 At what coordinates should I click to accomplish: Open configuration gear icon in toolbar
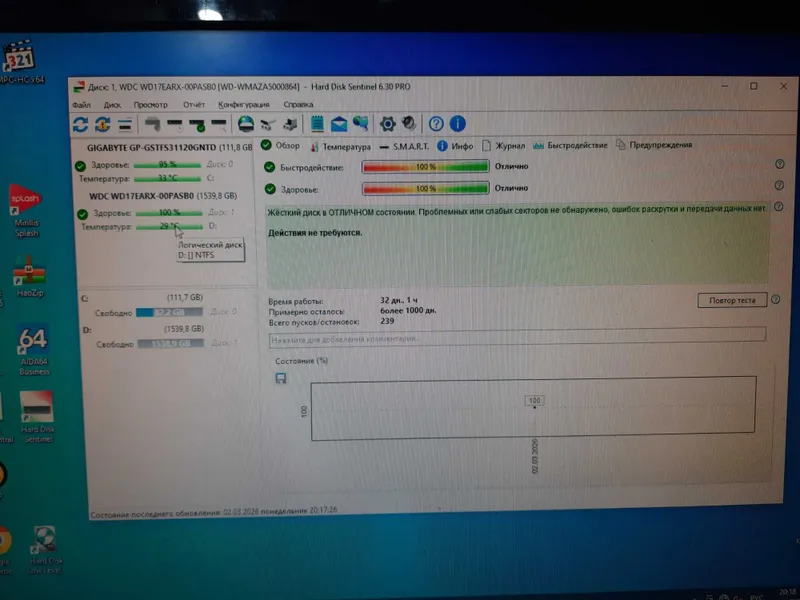coord(387,123)
